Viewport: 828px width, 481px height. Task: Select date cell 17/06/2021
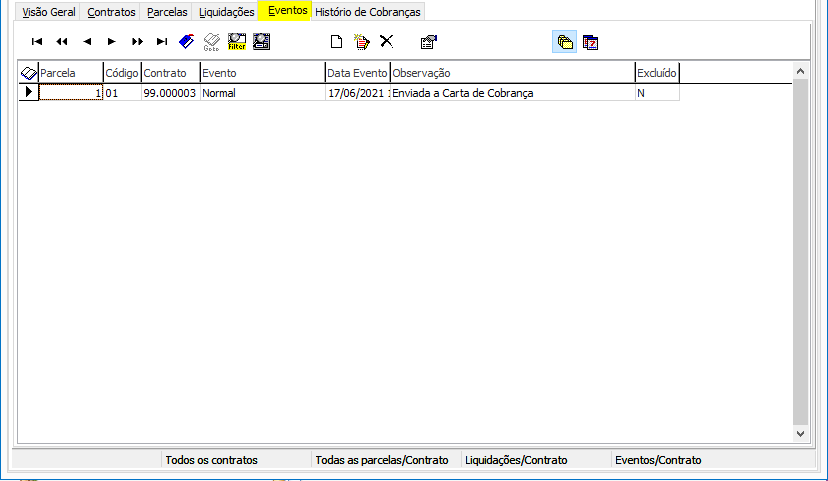tap(357, 93)
